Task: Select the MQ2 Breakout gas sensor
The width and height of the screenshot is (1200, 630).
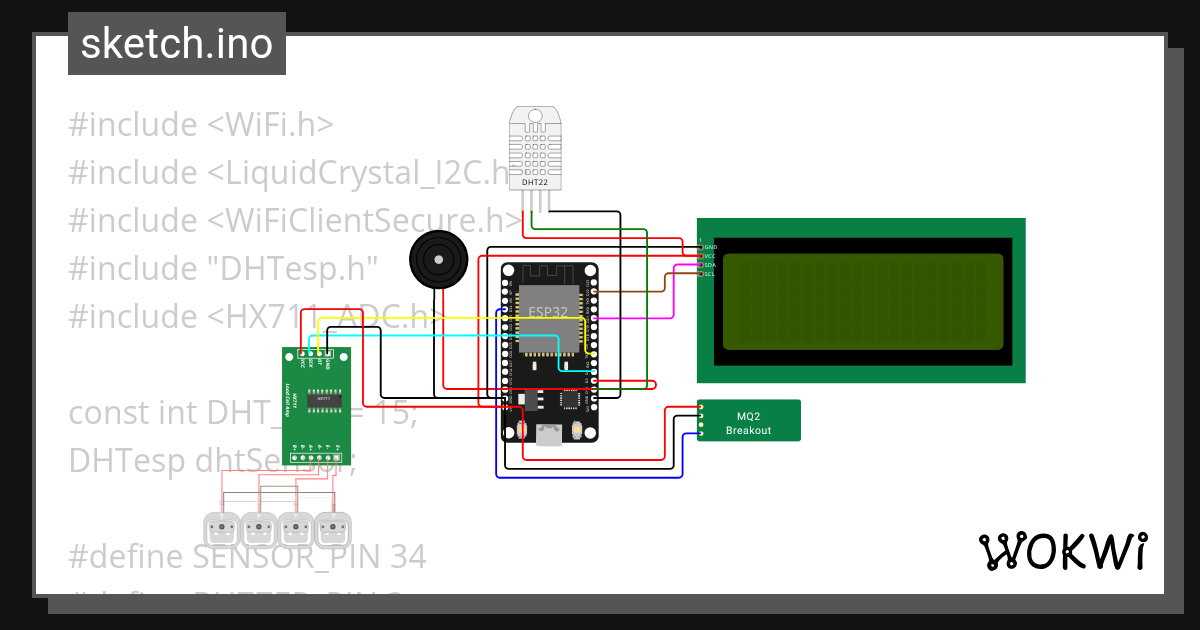Action: 748,420
